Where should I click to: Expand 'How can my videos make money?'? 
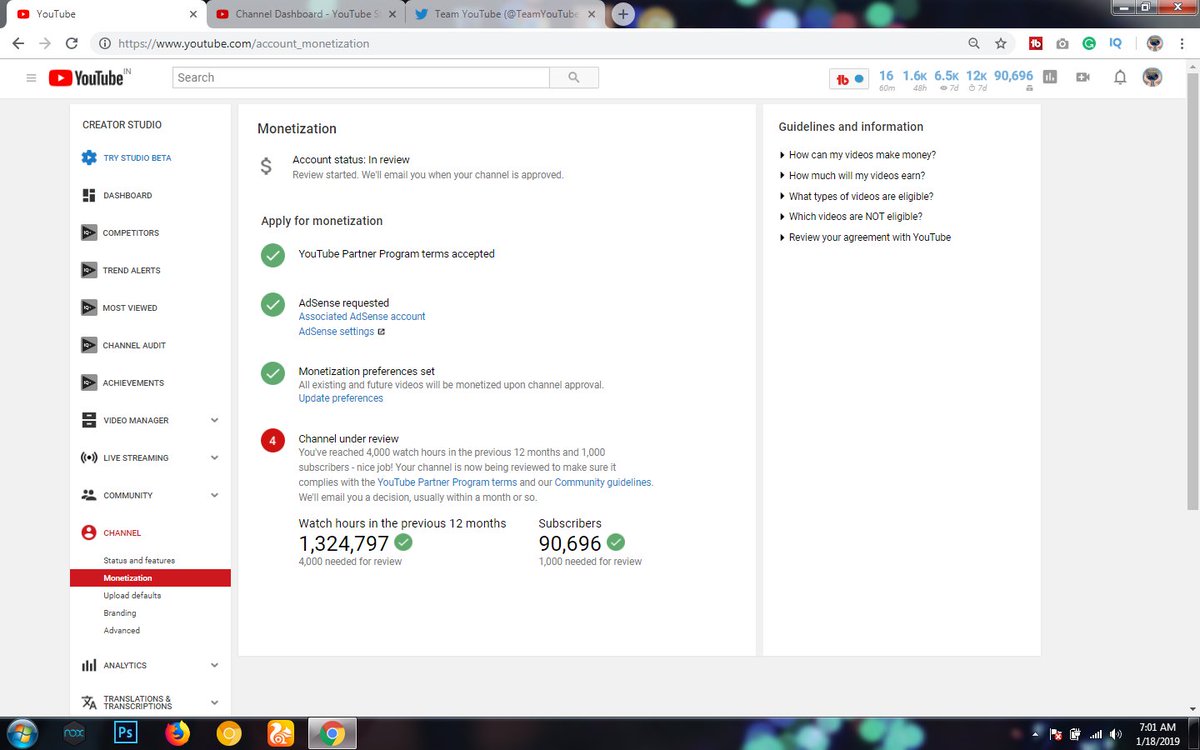tap(862, 155)
